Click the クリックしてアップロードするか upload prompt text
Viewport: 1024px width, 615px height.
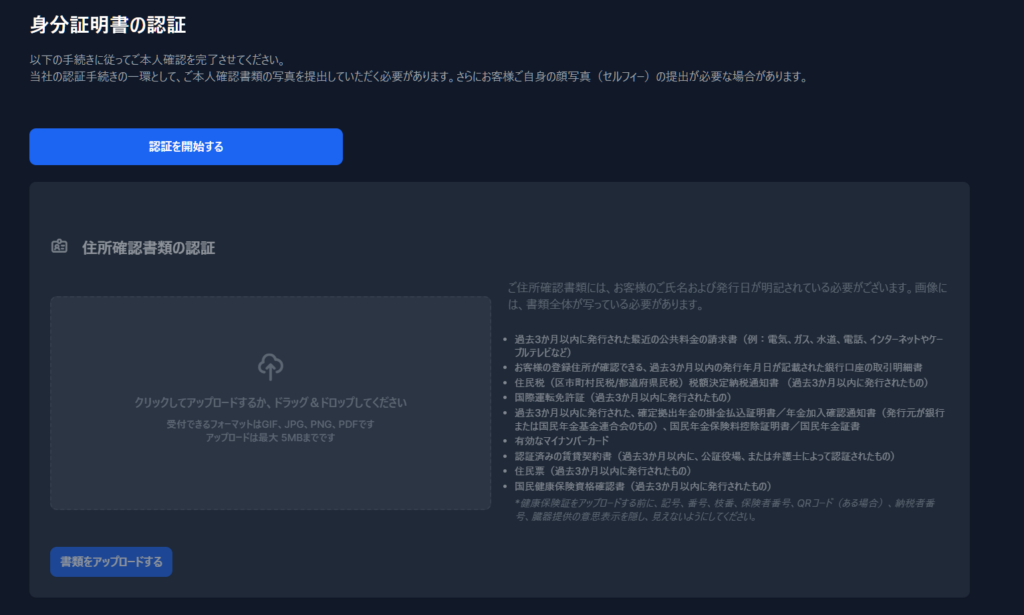[270, 403]
